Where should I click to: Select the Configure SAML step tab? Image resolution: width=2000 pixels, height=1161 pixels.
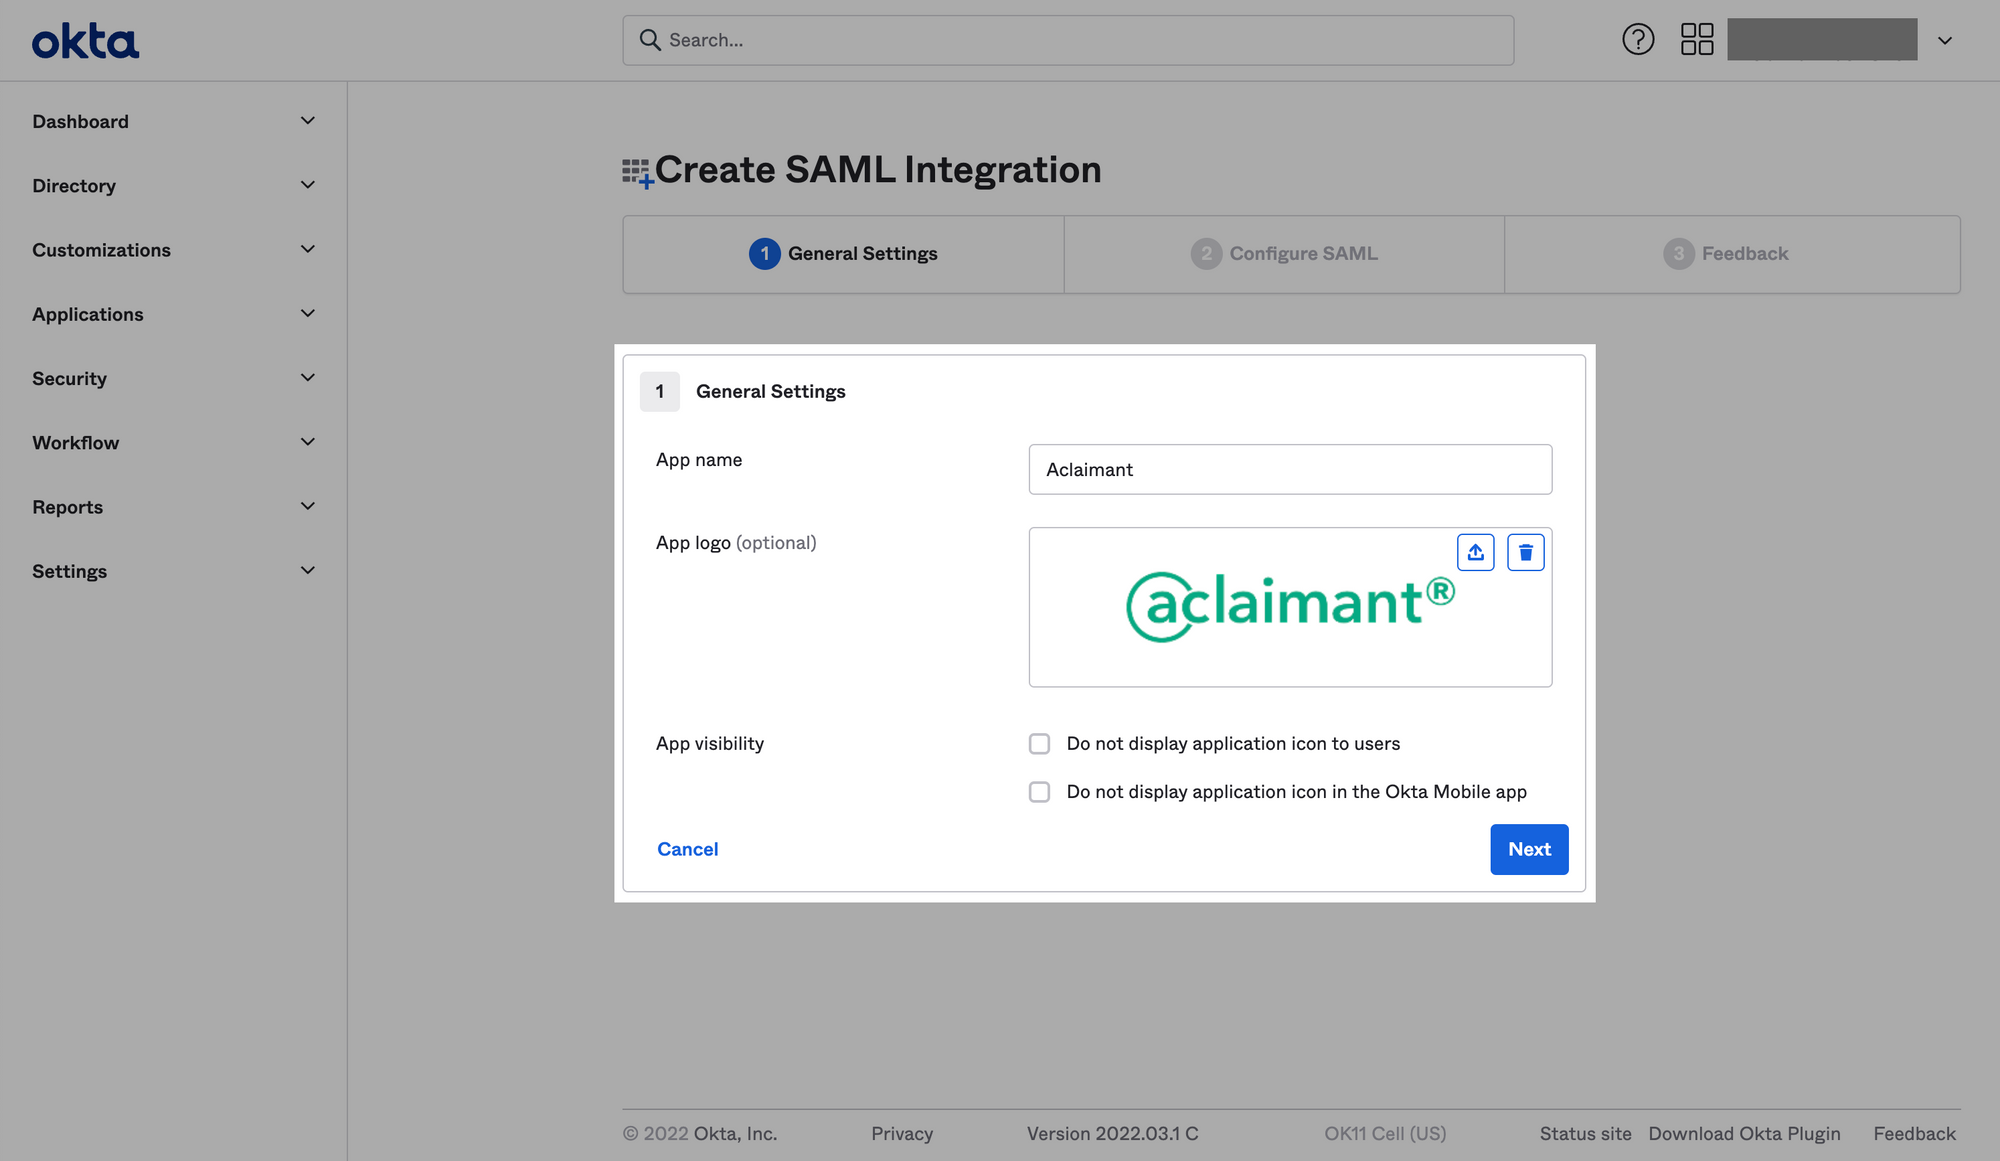[x=1284, y=254]
